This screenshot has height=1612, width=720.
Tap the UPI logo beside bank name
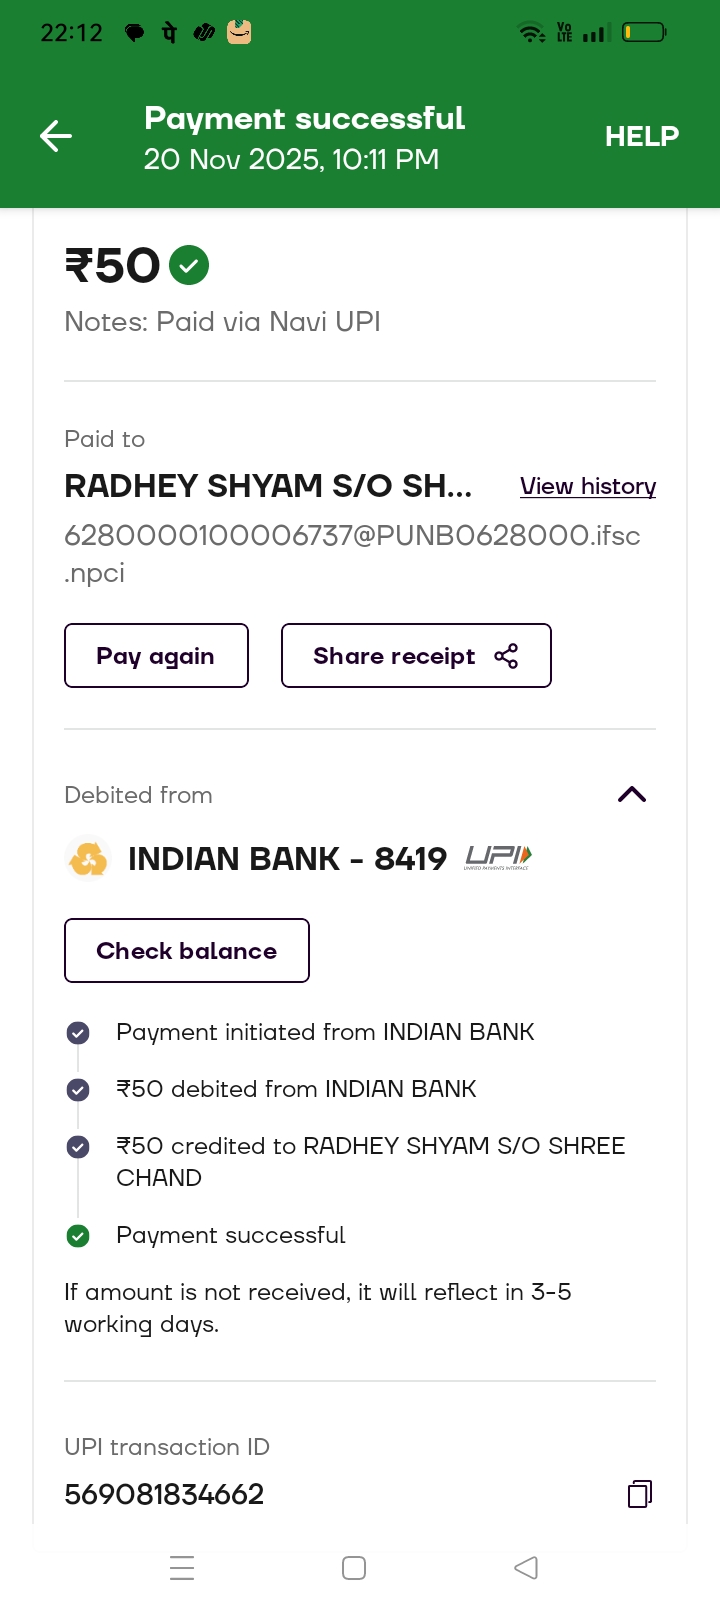[498, 858]
